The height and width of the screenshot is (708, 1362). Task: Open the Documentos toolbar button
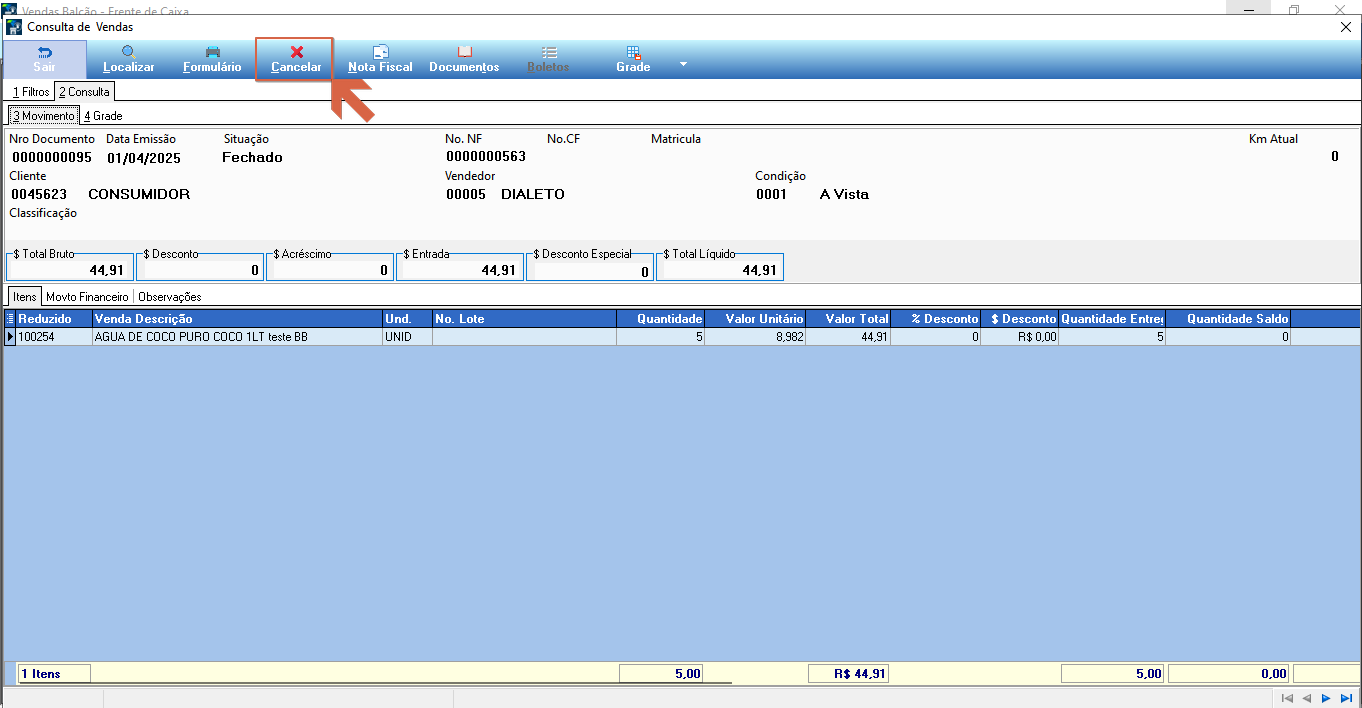[464, 59]
